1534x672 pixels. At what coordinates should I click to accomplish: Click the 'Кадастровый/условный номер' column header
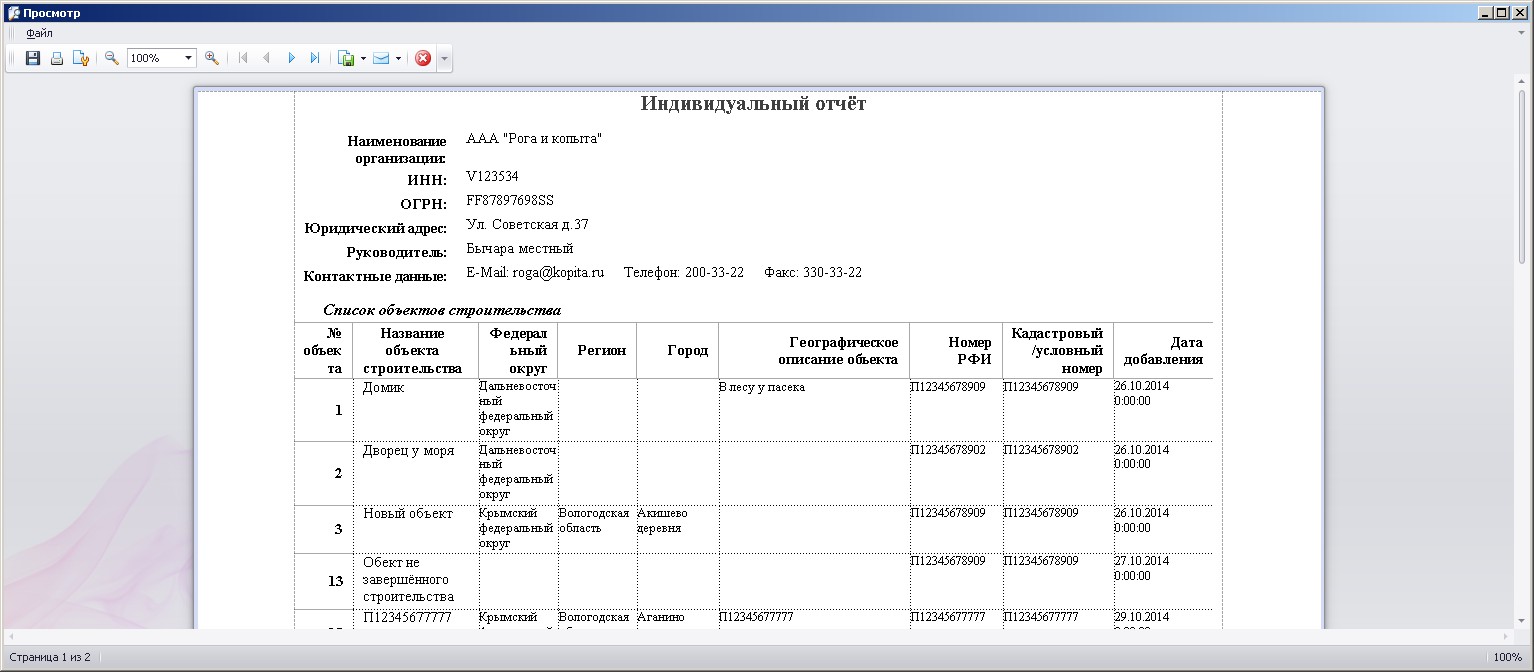1057,350
